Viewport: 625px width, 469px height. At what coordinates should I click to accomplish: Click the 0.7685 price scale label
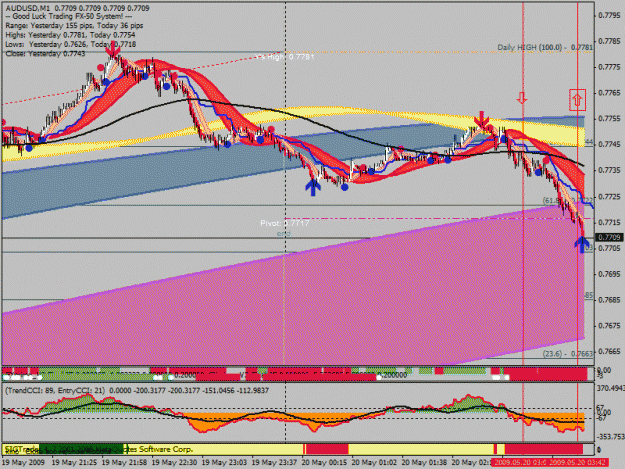click(x=609, y=300)
